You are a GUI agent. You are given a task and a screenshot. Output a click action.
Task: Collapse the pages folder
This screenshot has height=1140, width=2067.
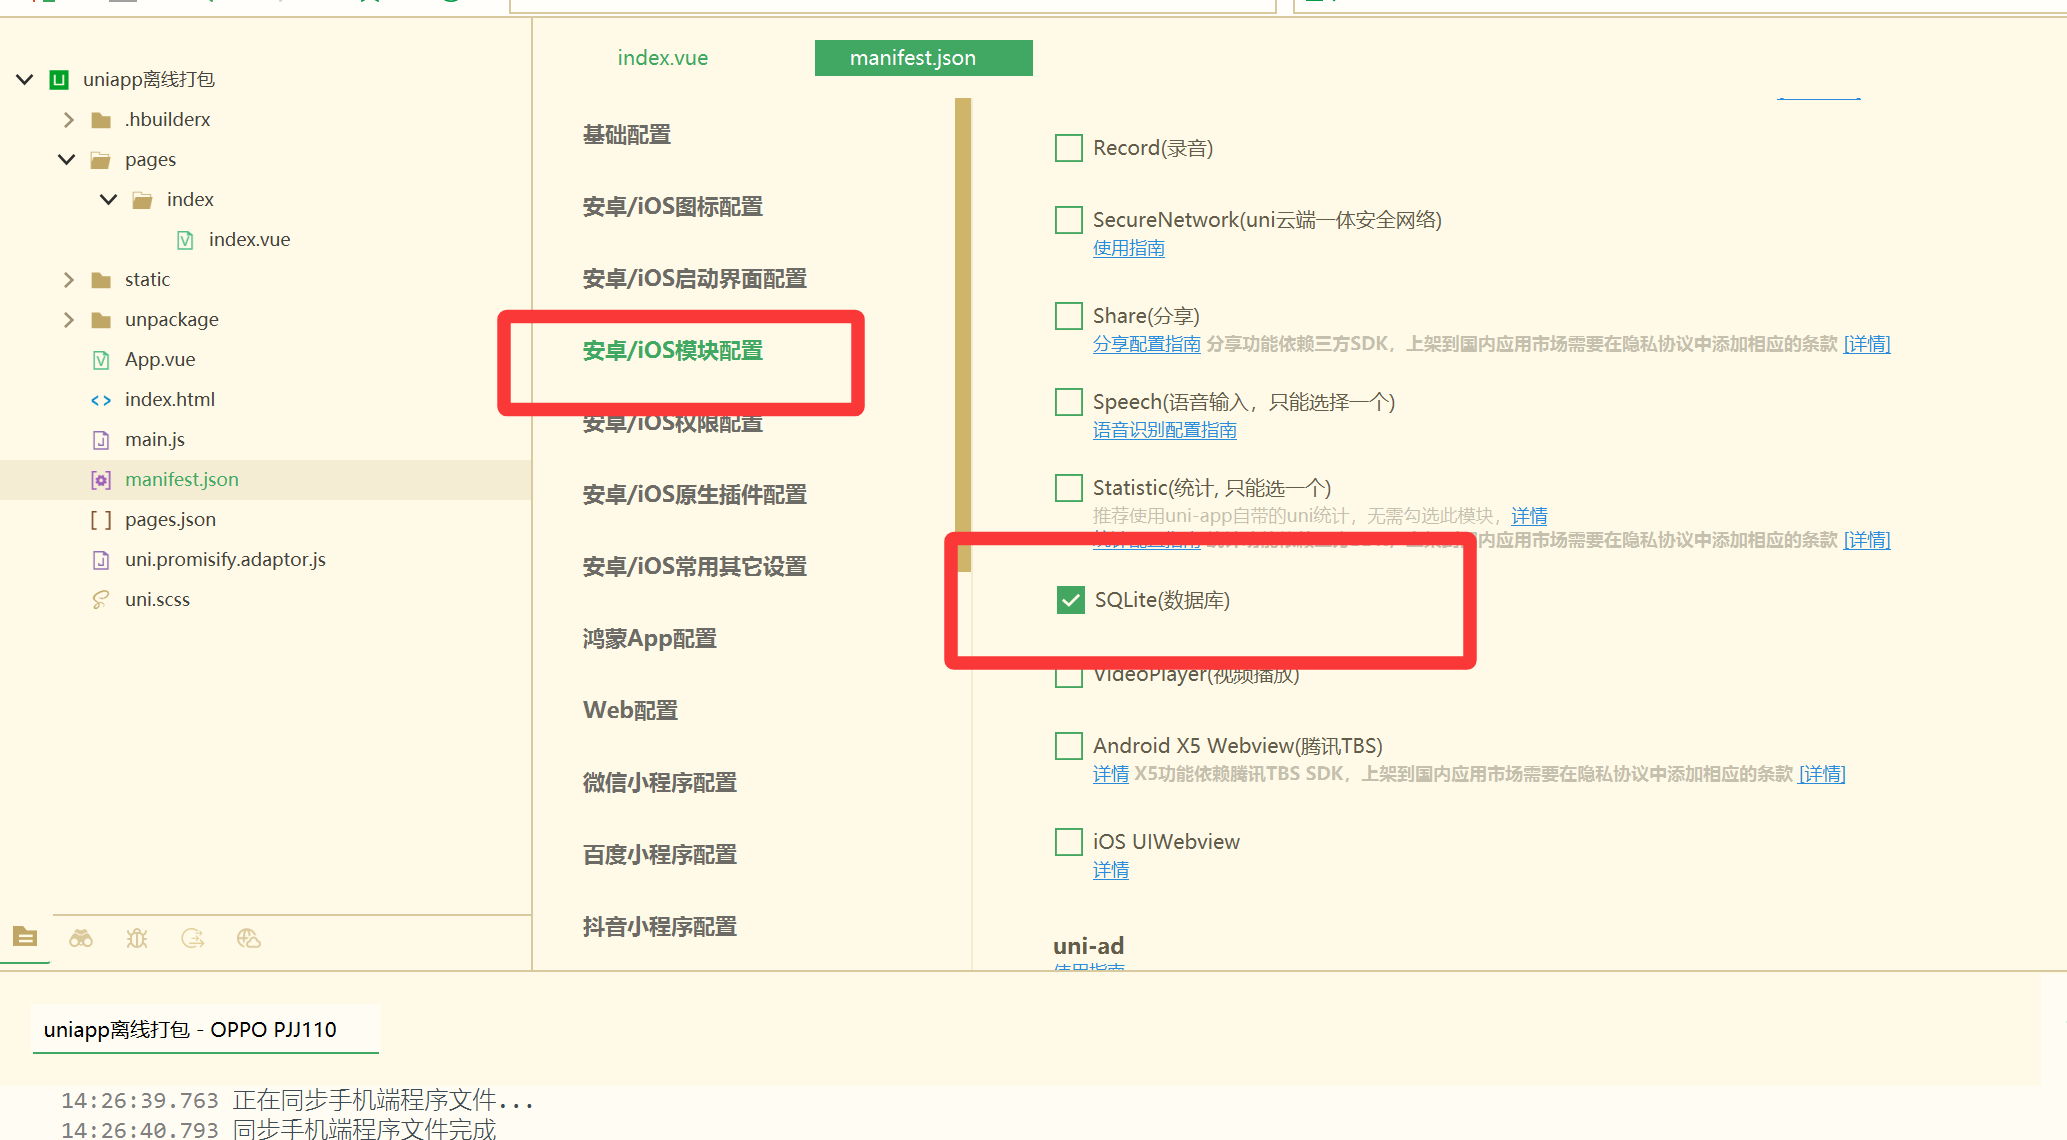point(66,159)
